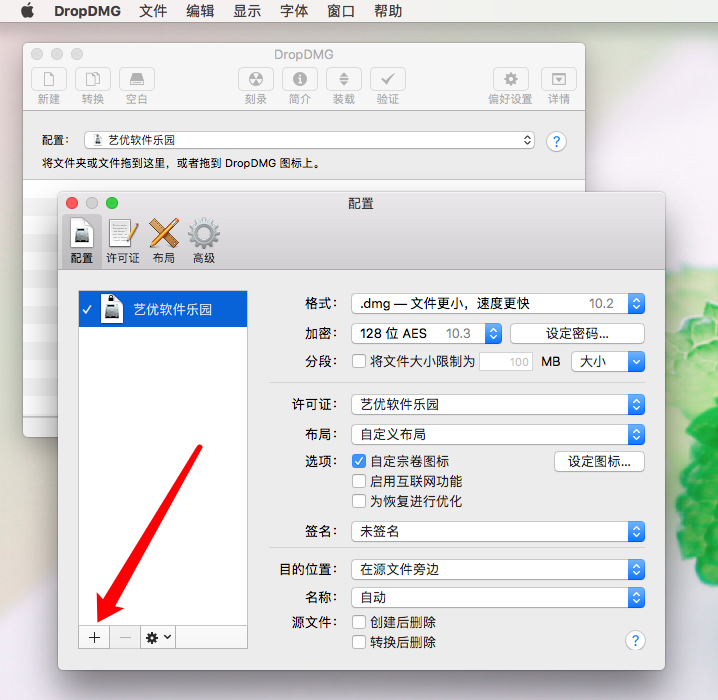Open 编辑 menu
The width and height of the screenshot is (718, 700).
200,11
